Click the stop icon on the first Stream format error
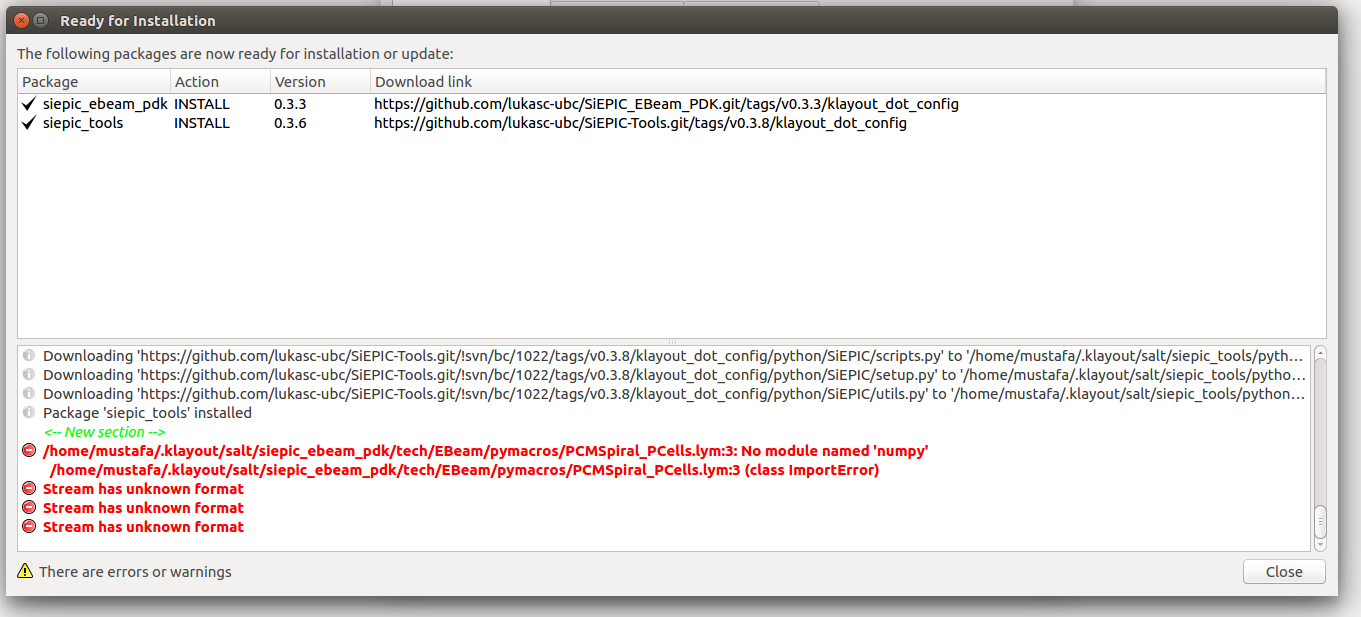Viewport: 1361px width, 617px height. tap(27, 489)
